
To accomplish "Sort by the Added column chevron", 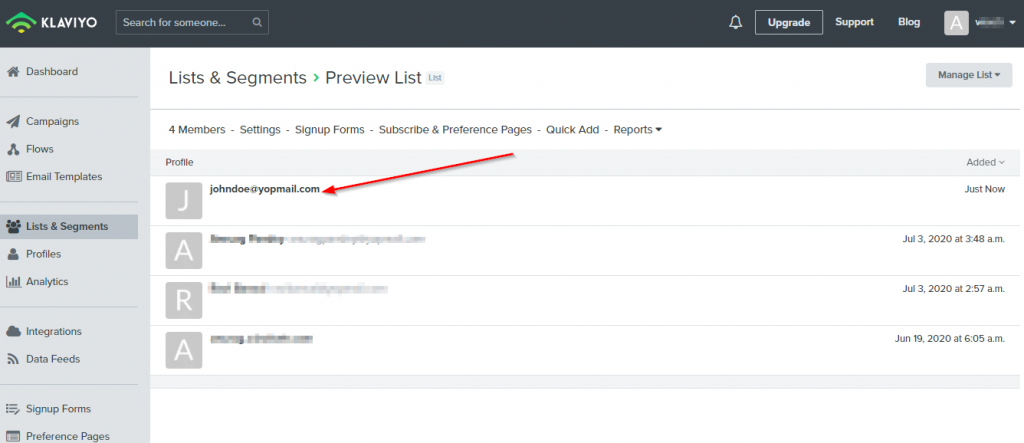I will pyautogui.click(x=1002, y=163).
